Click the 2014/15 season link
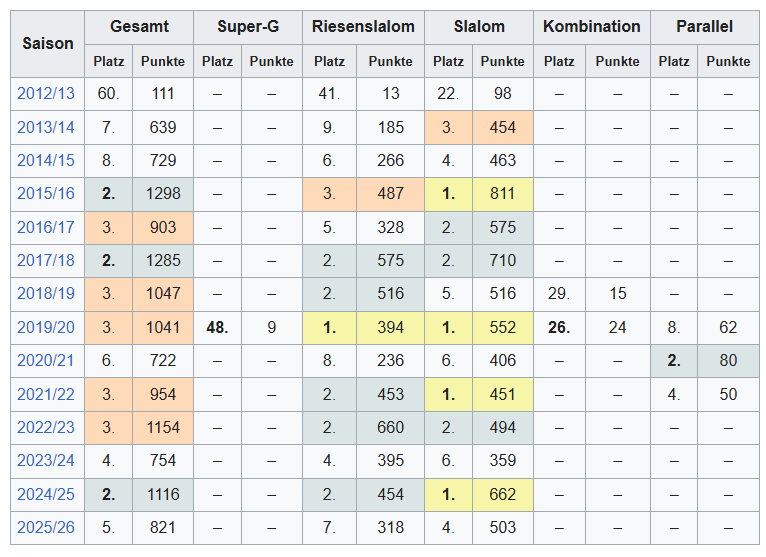Viewport: 766px width, 557px height. coord(45,161)
